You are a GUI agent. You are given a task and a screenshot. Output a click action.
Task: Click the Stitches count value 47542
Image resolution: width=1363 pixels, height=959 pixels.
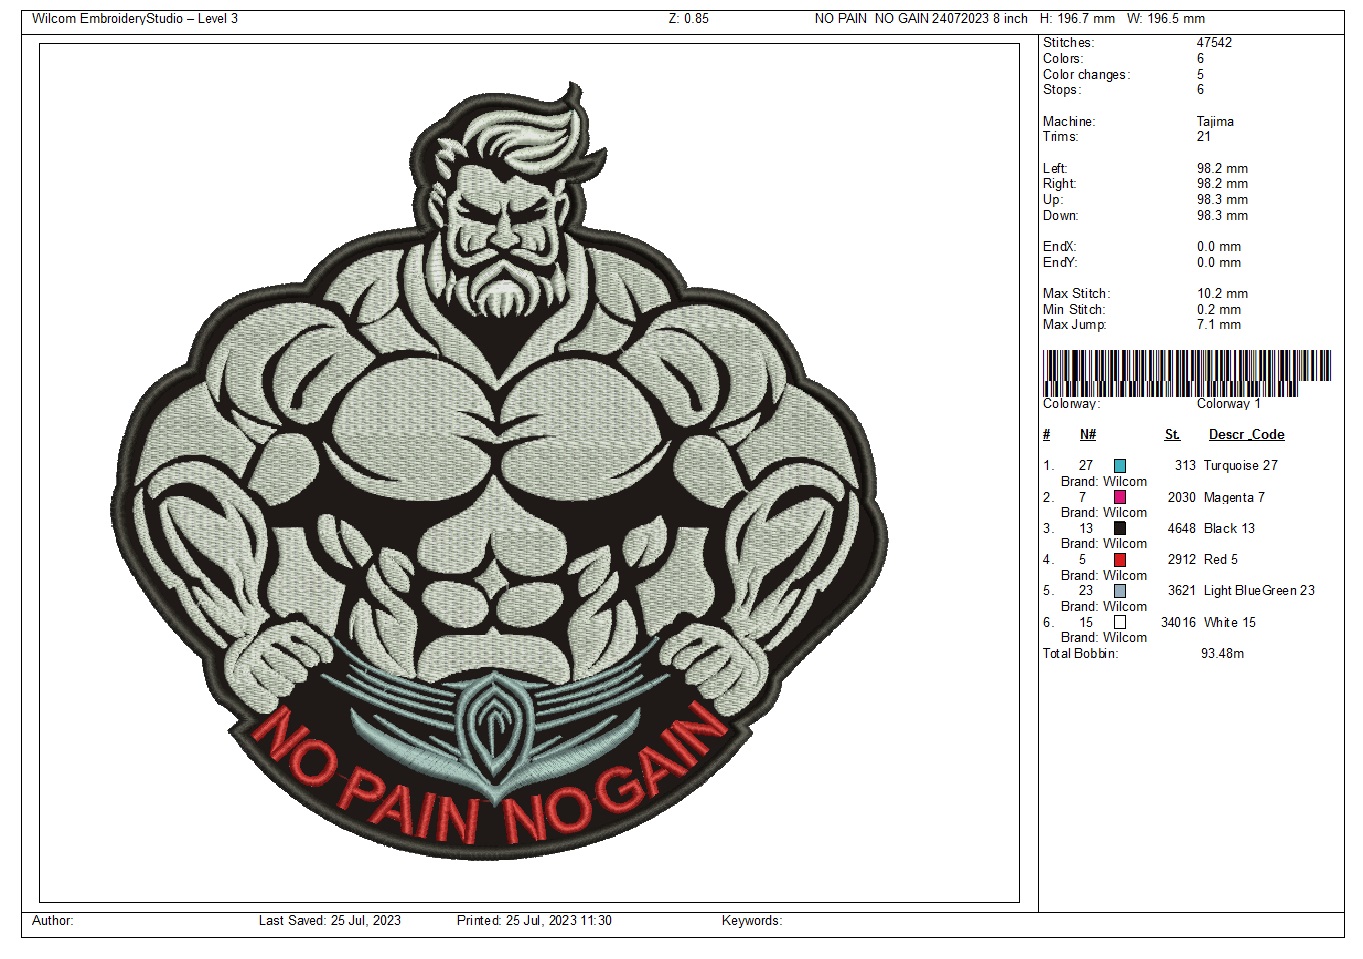[x=1214, y=43]
